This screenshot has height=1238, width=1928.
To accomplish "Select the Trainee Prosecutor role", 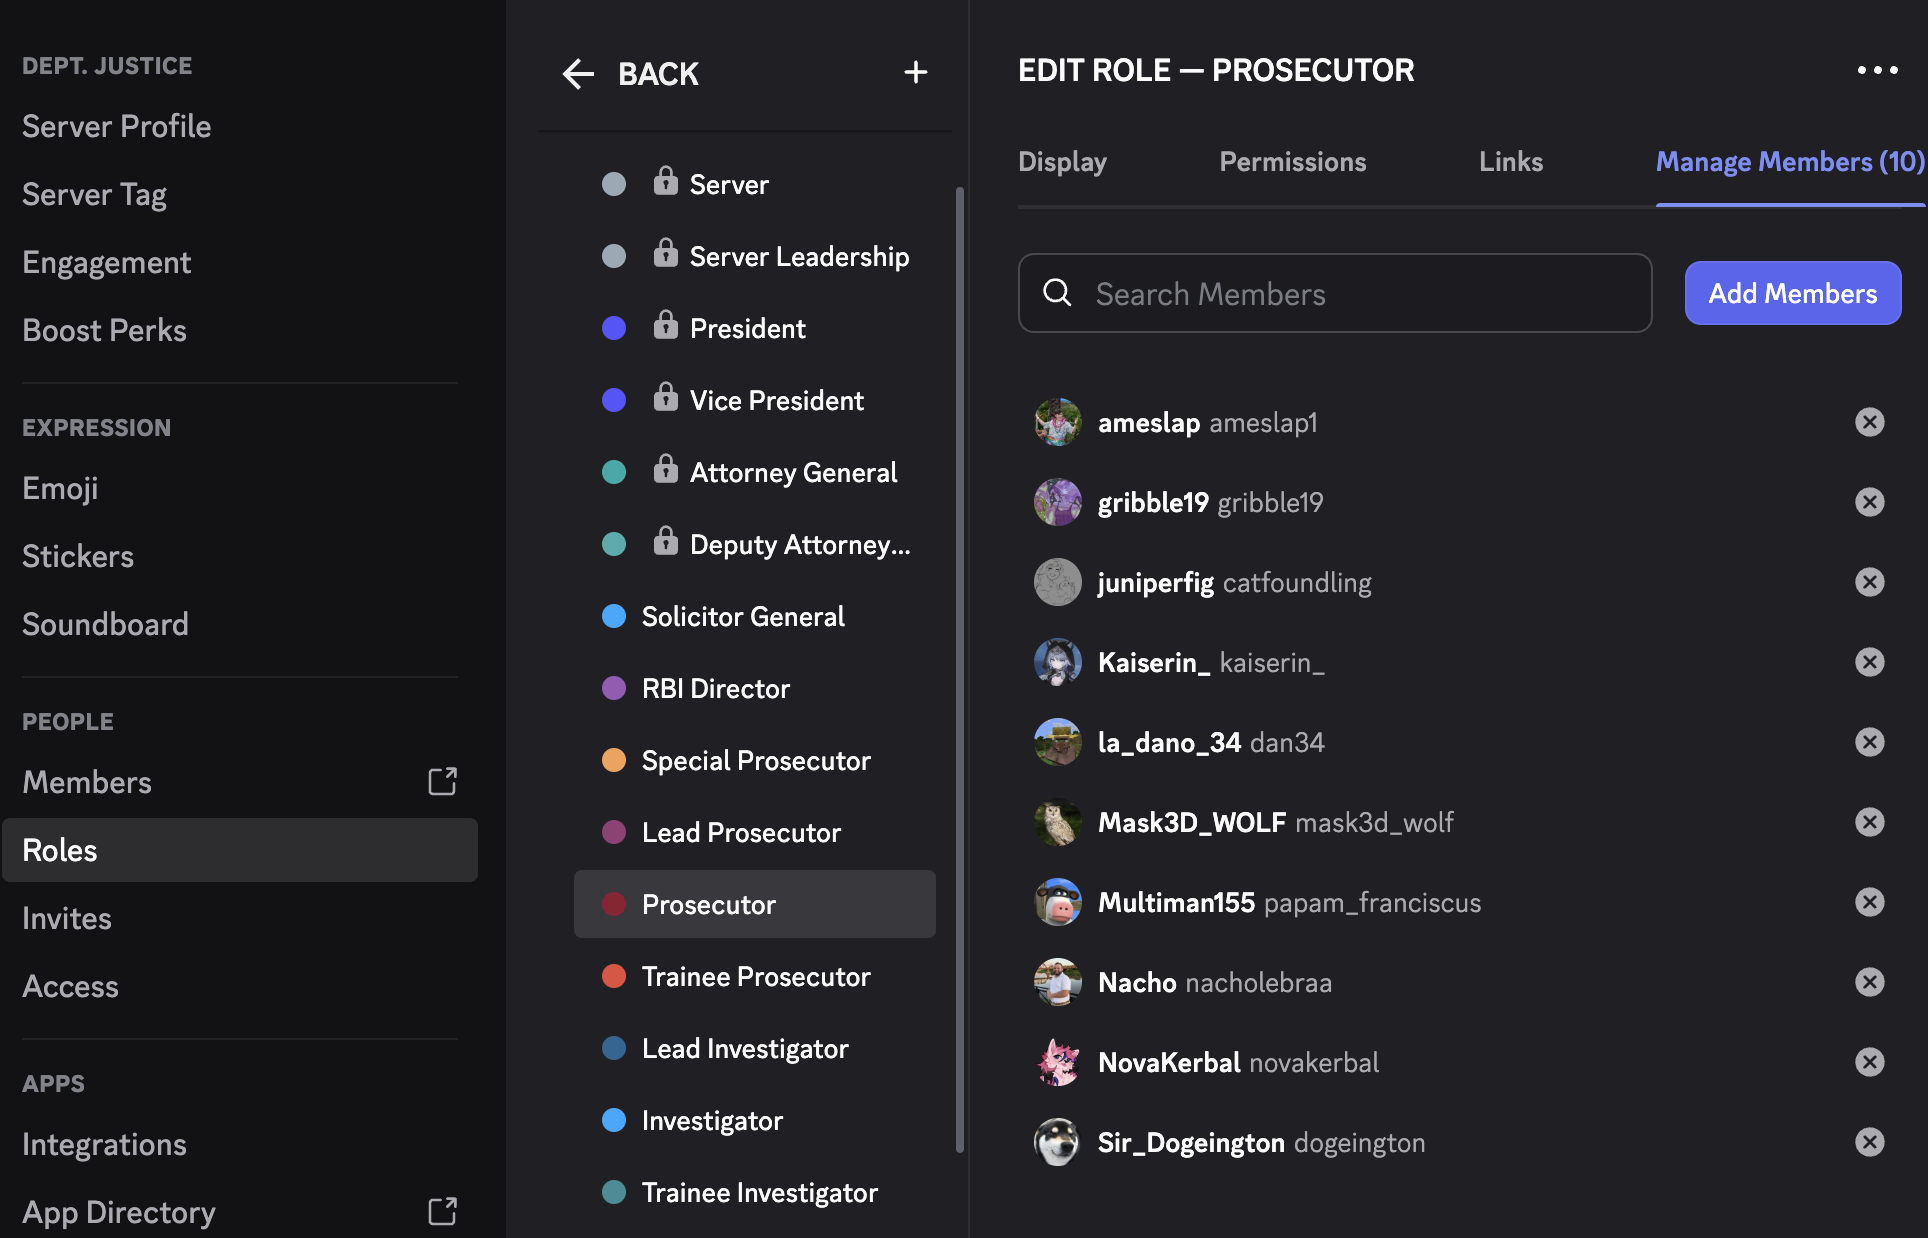I will click(755, 976).
